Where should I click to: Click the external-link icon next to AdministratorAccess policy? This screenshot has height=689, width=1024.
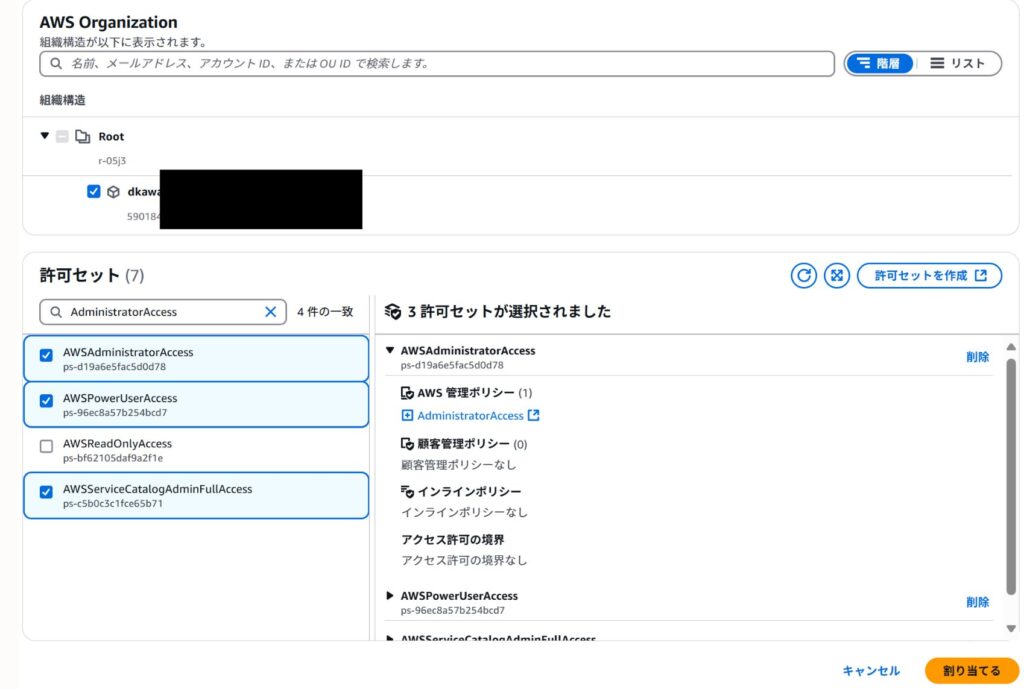pos(534,415)
